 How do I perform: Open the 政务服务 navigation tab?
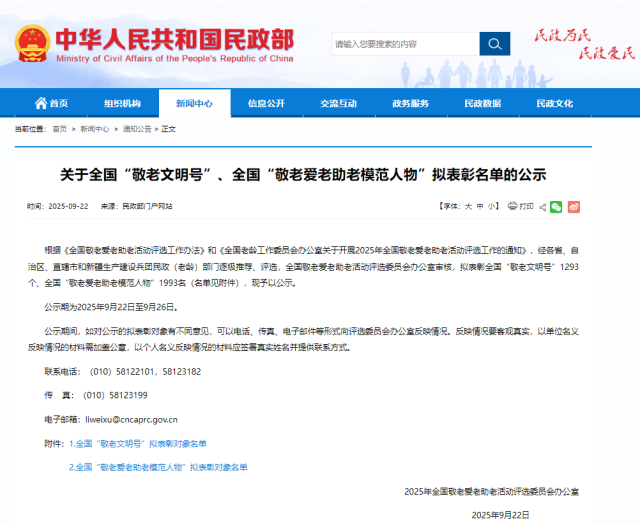[411, 103]
